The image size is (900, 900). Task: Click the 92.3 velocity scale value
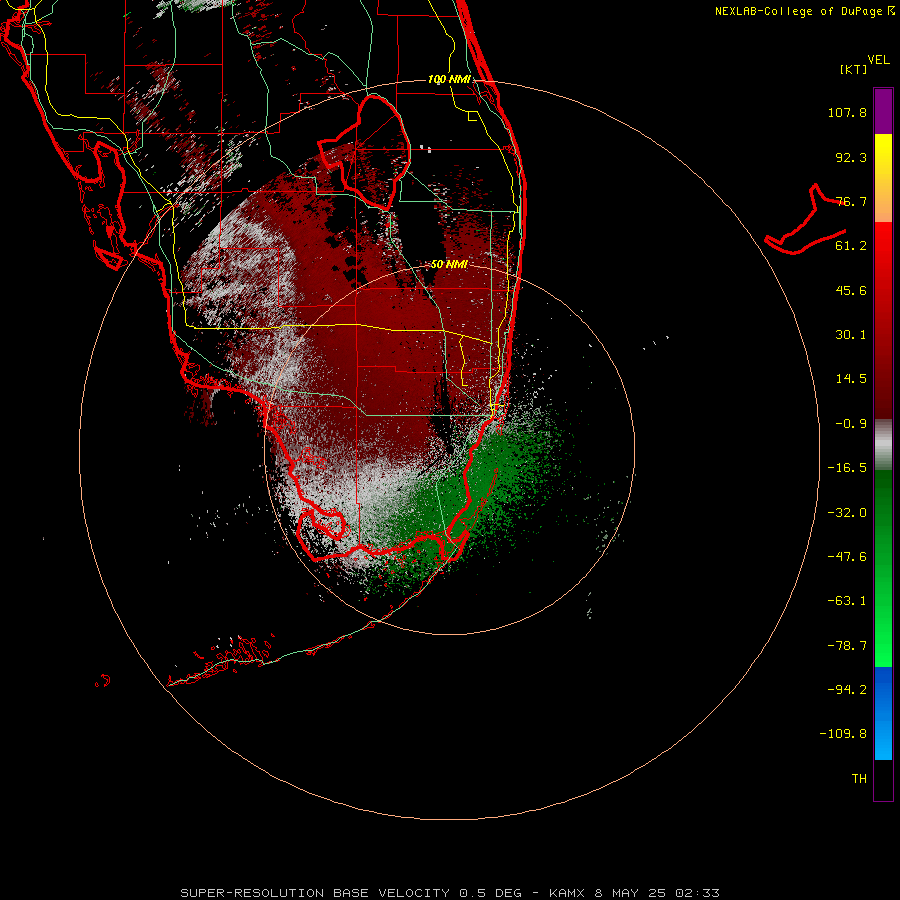(851, 157)
